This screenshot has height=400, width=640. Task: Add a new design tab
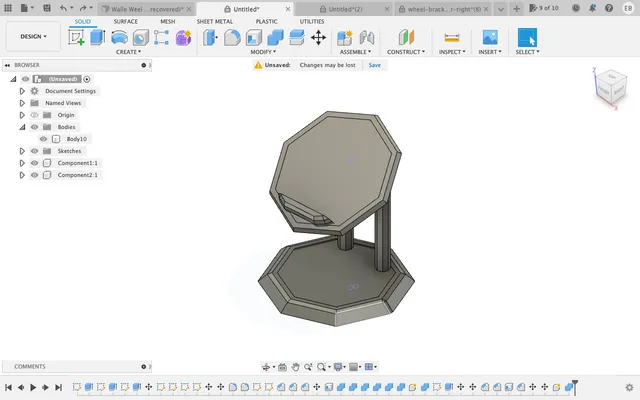click(x=516, y=8)
